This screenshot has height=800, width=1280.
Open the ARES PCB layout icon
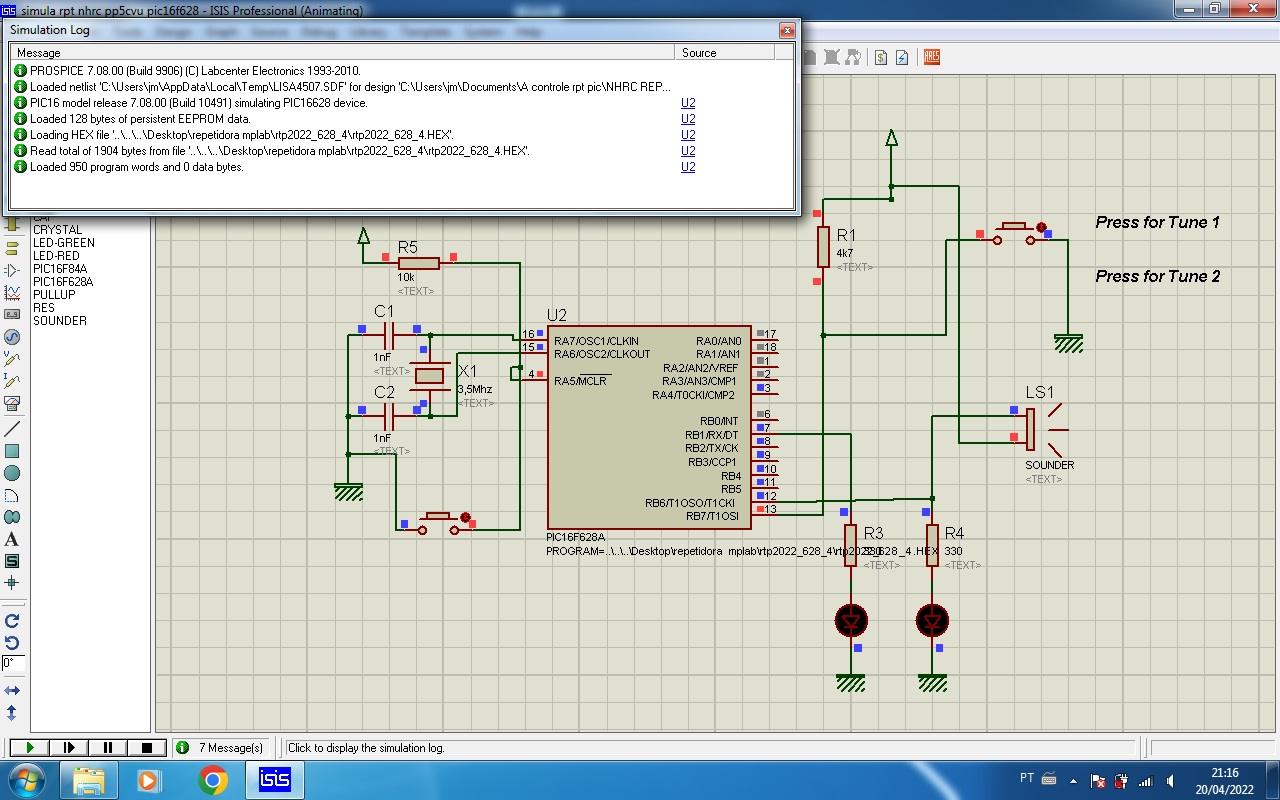click(x=932, y=58)
